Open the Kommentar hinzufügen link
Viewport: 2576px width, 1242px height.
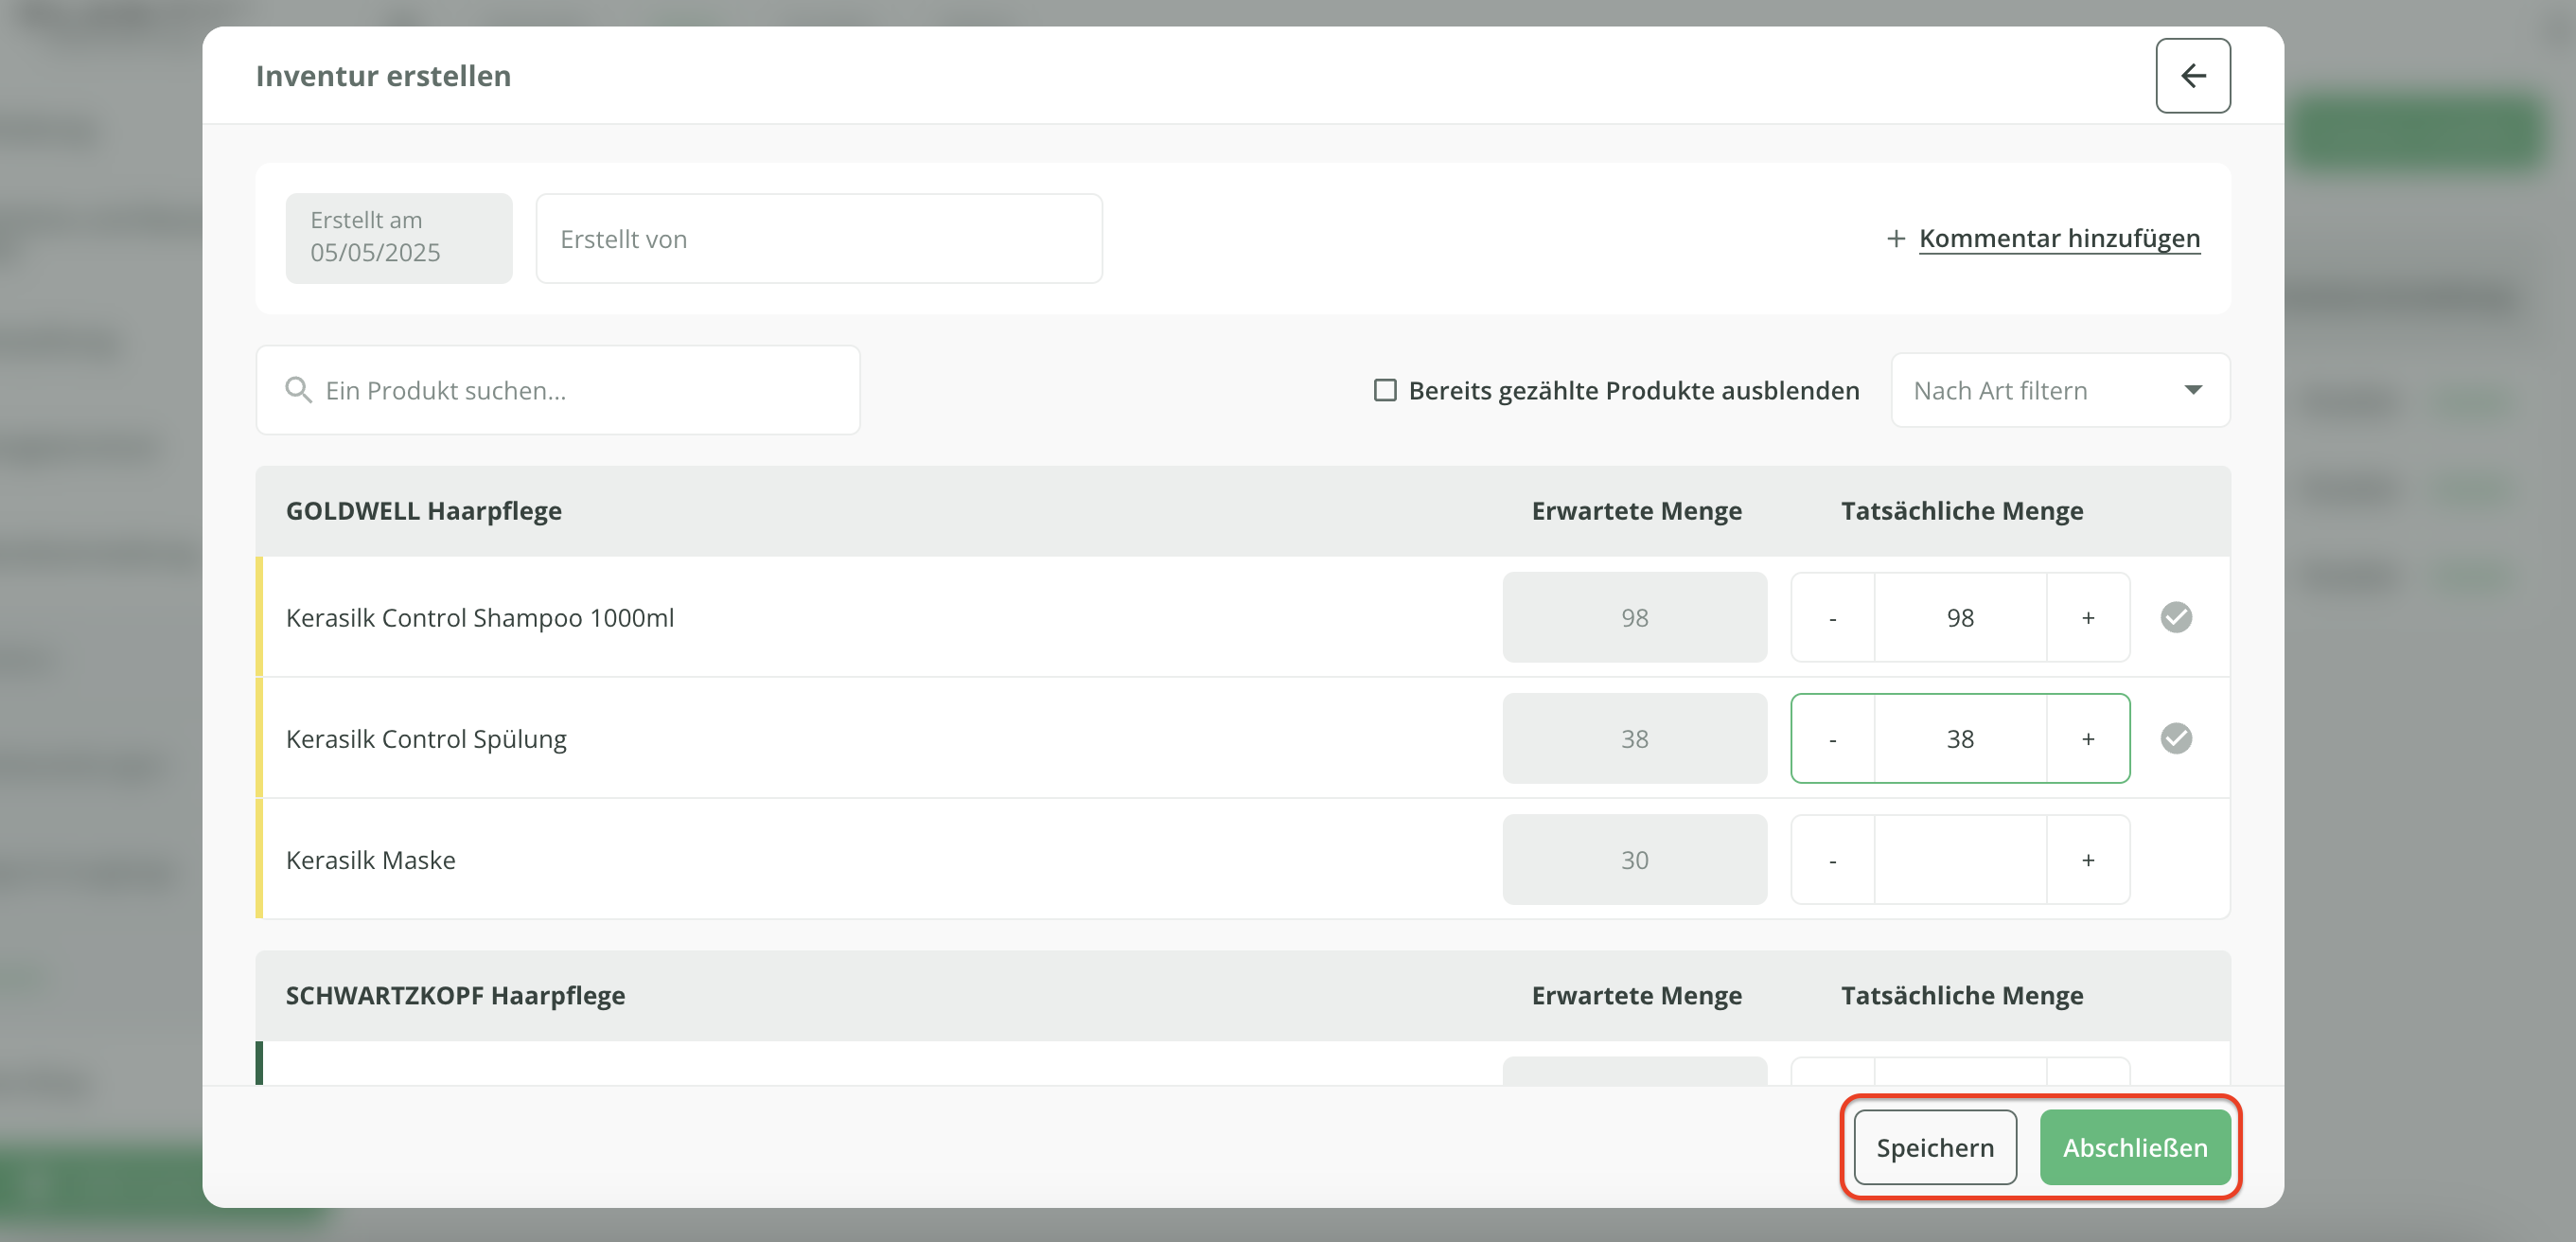click(x=2058, y=239)
